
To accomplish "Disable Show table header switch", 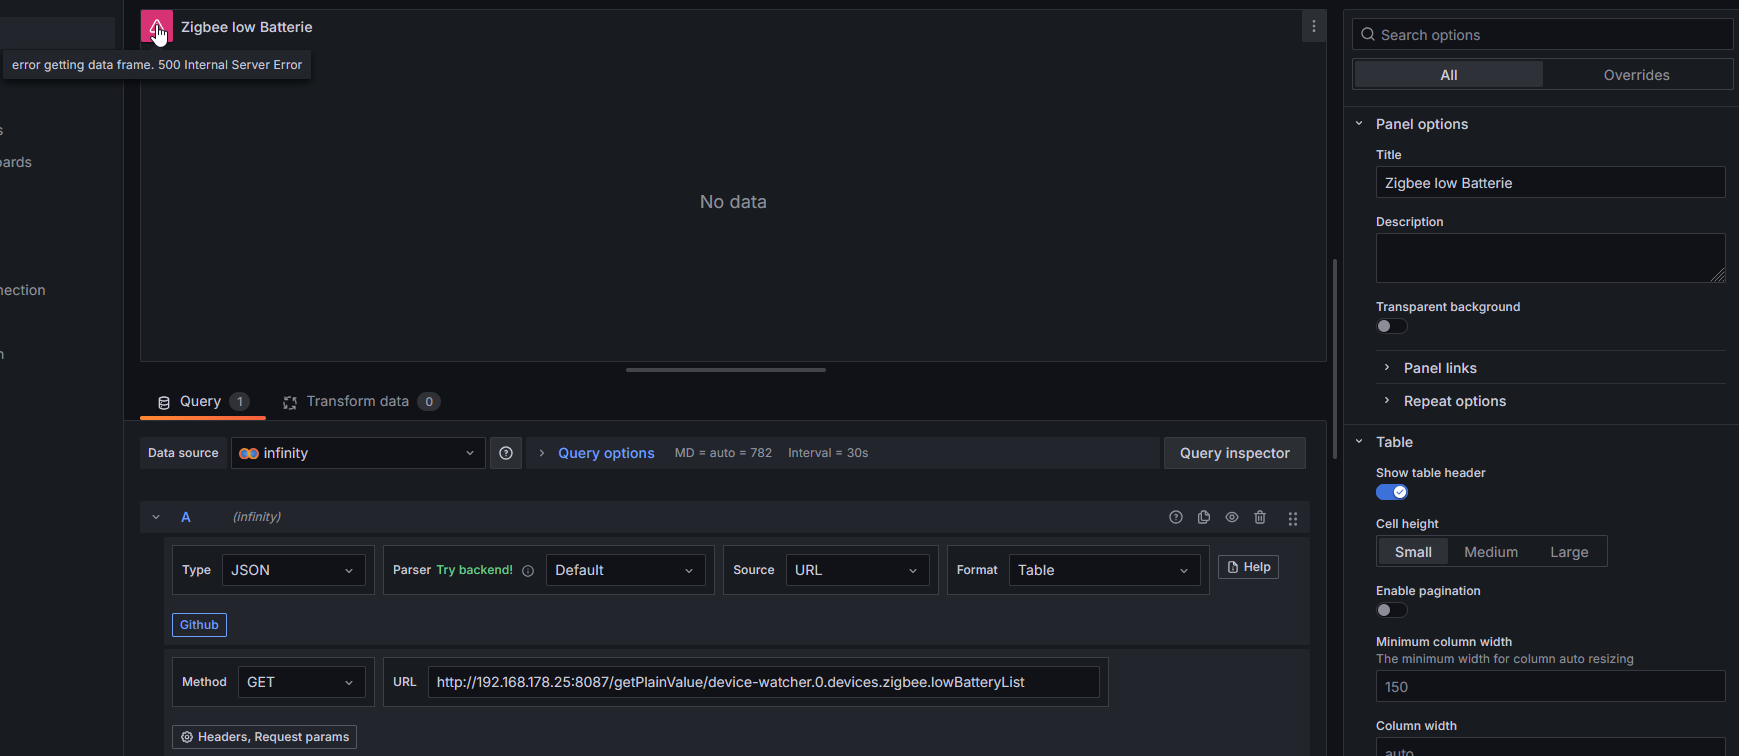I will coord(1391,492).
